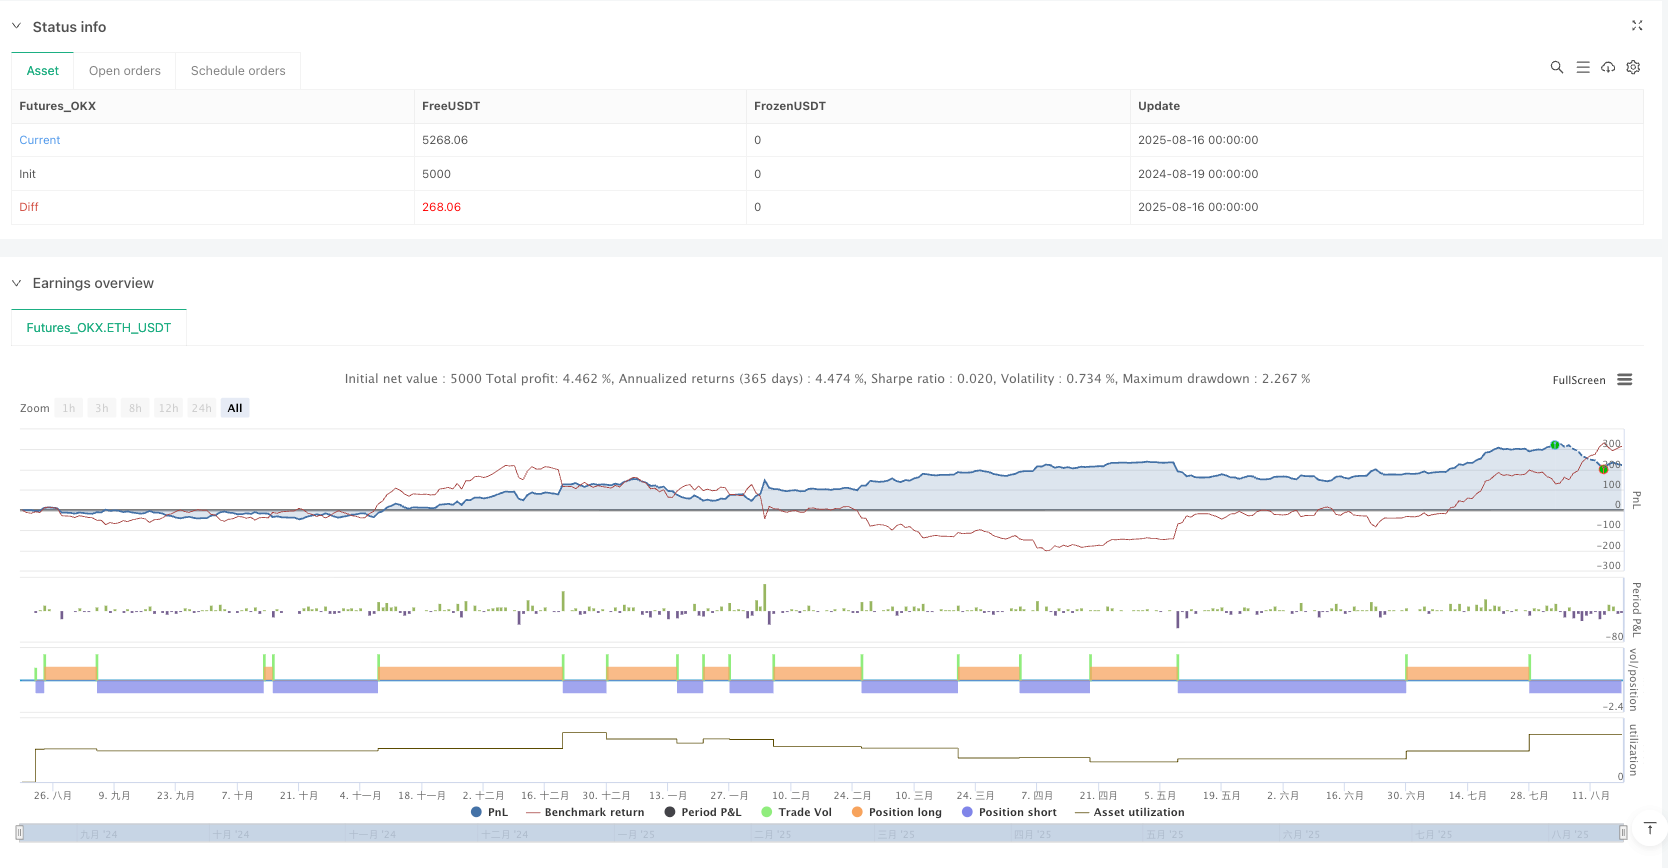The height and width of the screenshot is (868, 1668).
Task: Toggle Benchmark return series visibility
Action: [585, 812]
